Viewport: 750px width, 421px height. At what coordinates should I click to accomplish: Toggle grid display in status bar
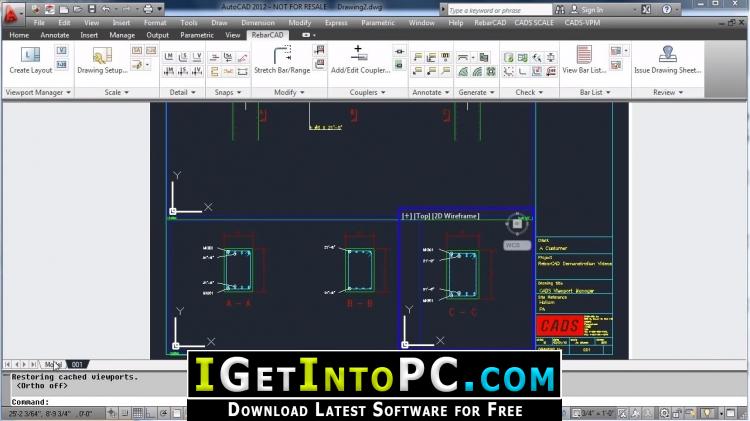[138, 413]
